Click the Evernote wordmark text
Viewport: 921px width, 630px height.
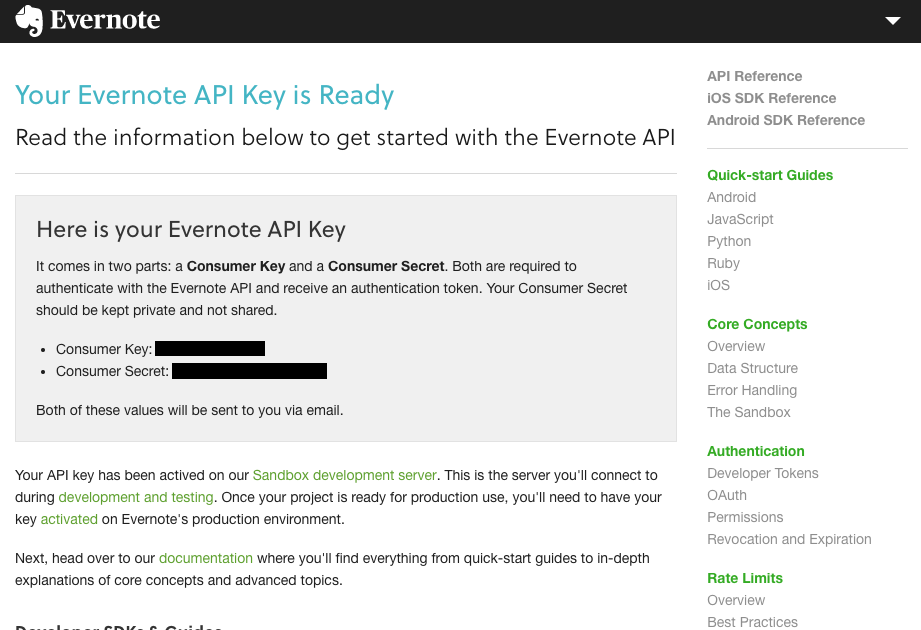point(105,20)
